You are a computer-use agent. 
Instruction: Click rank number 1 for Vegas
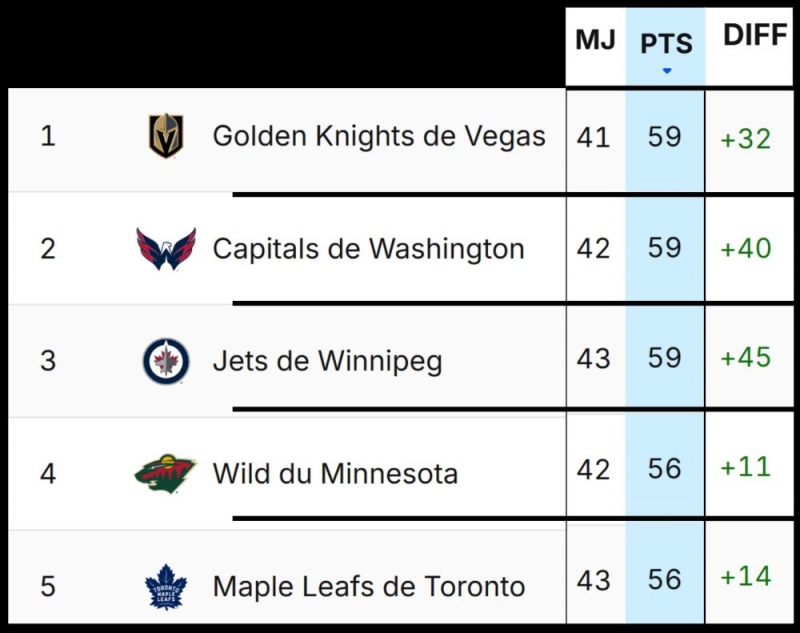click(x=47, y=137)
